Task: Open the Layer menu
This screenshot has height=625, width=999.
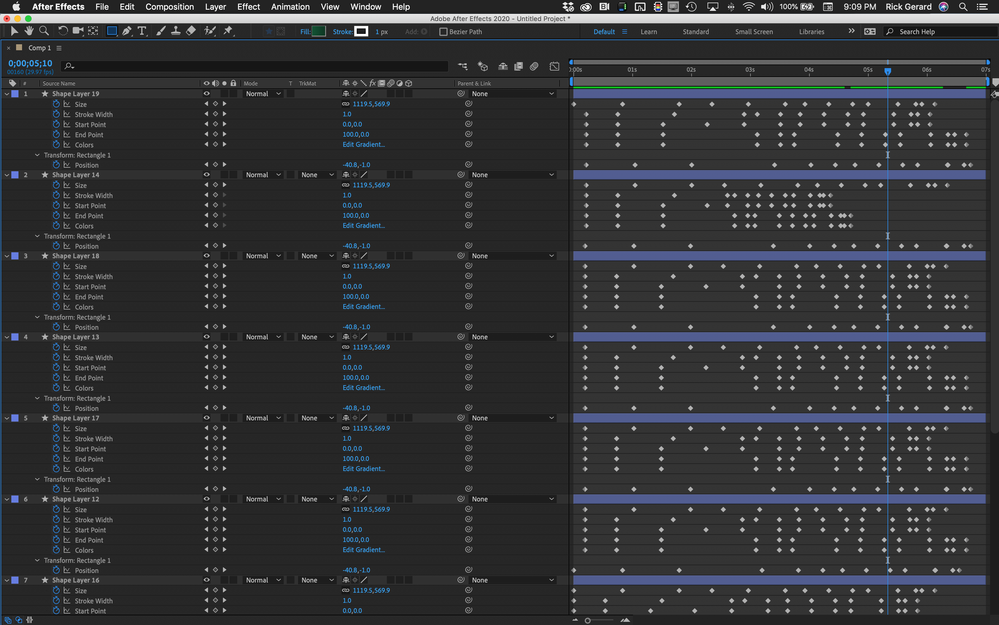Action: click(x=215, y=6)
